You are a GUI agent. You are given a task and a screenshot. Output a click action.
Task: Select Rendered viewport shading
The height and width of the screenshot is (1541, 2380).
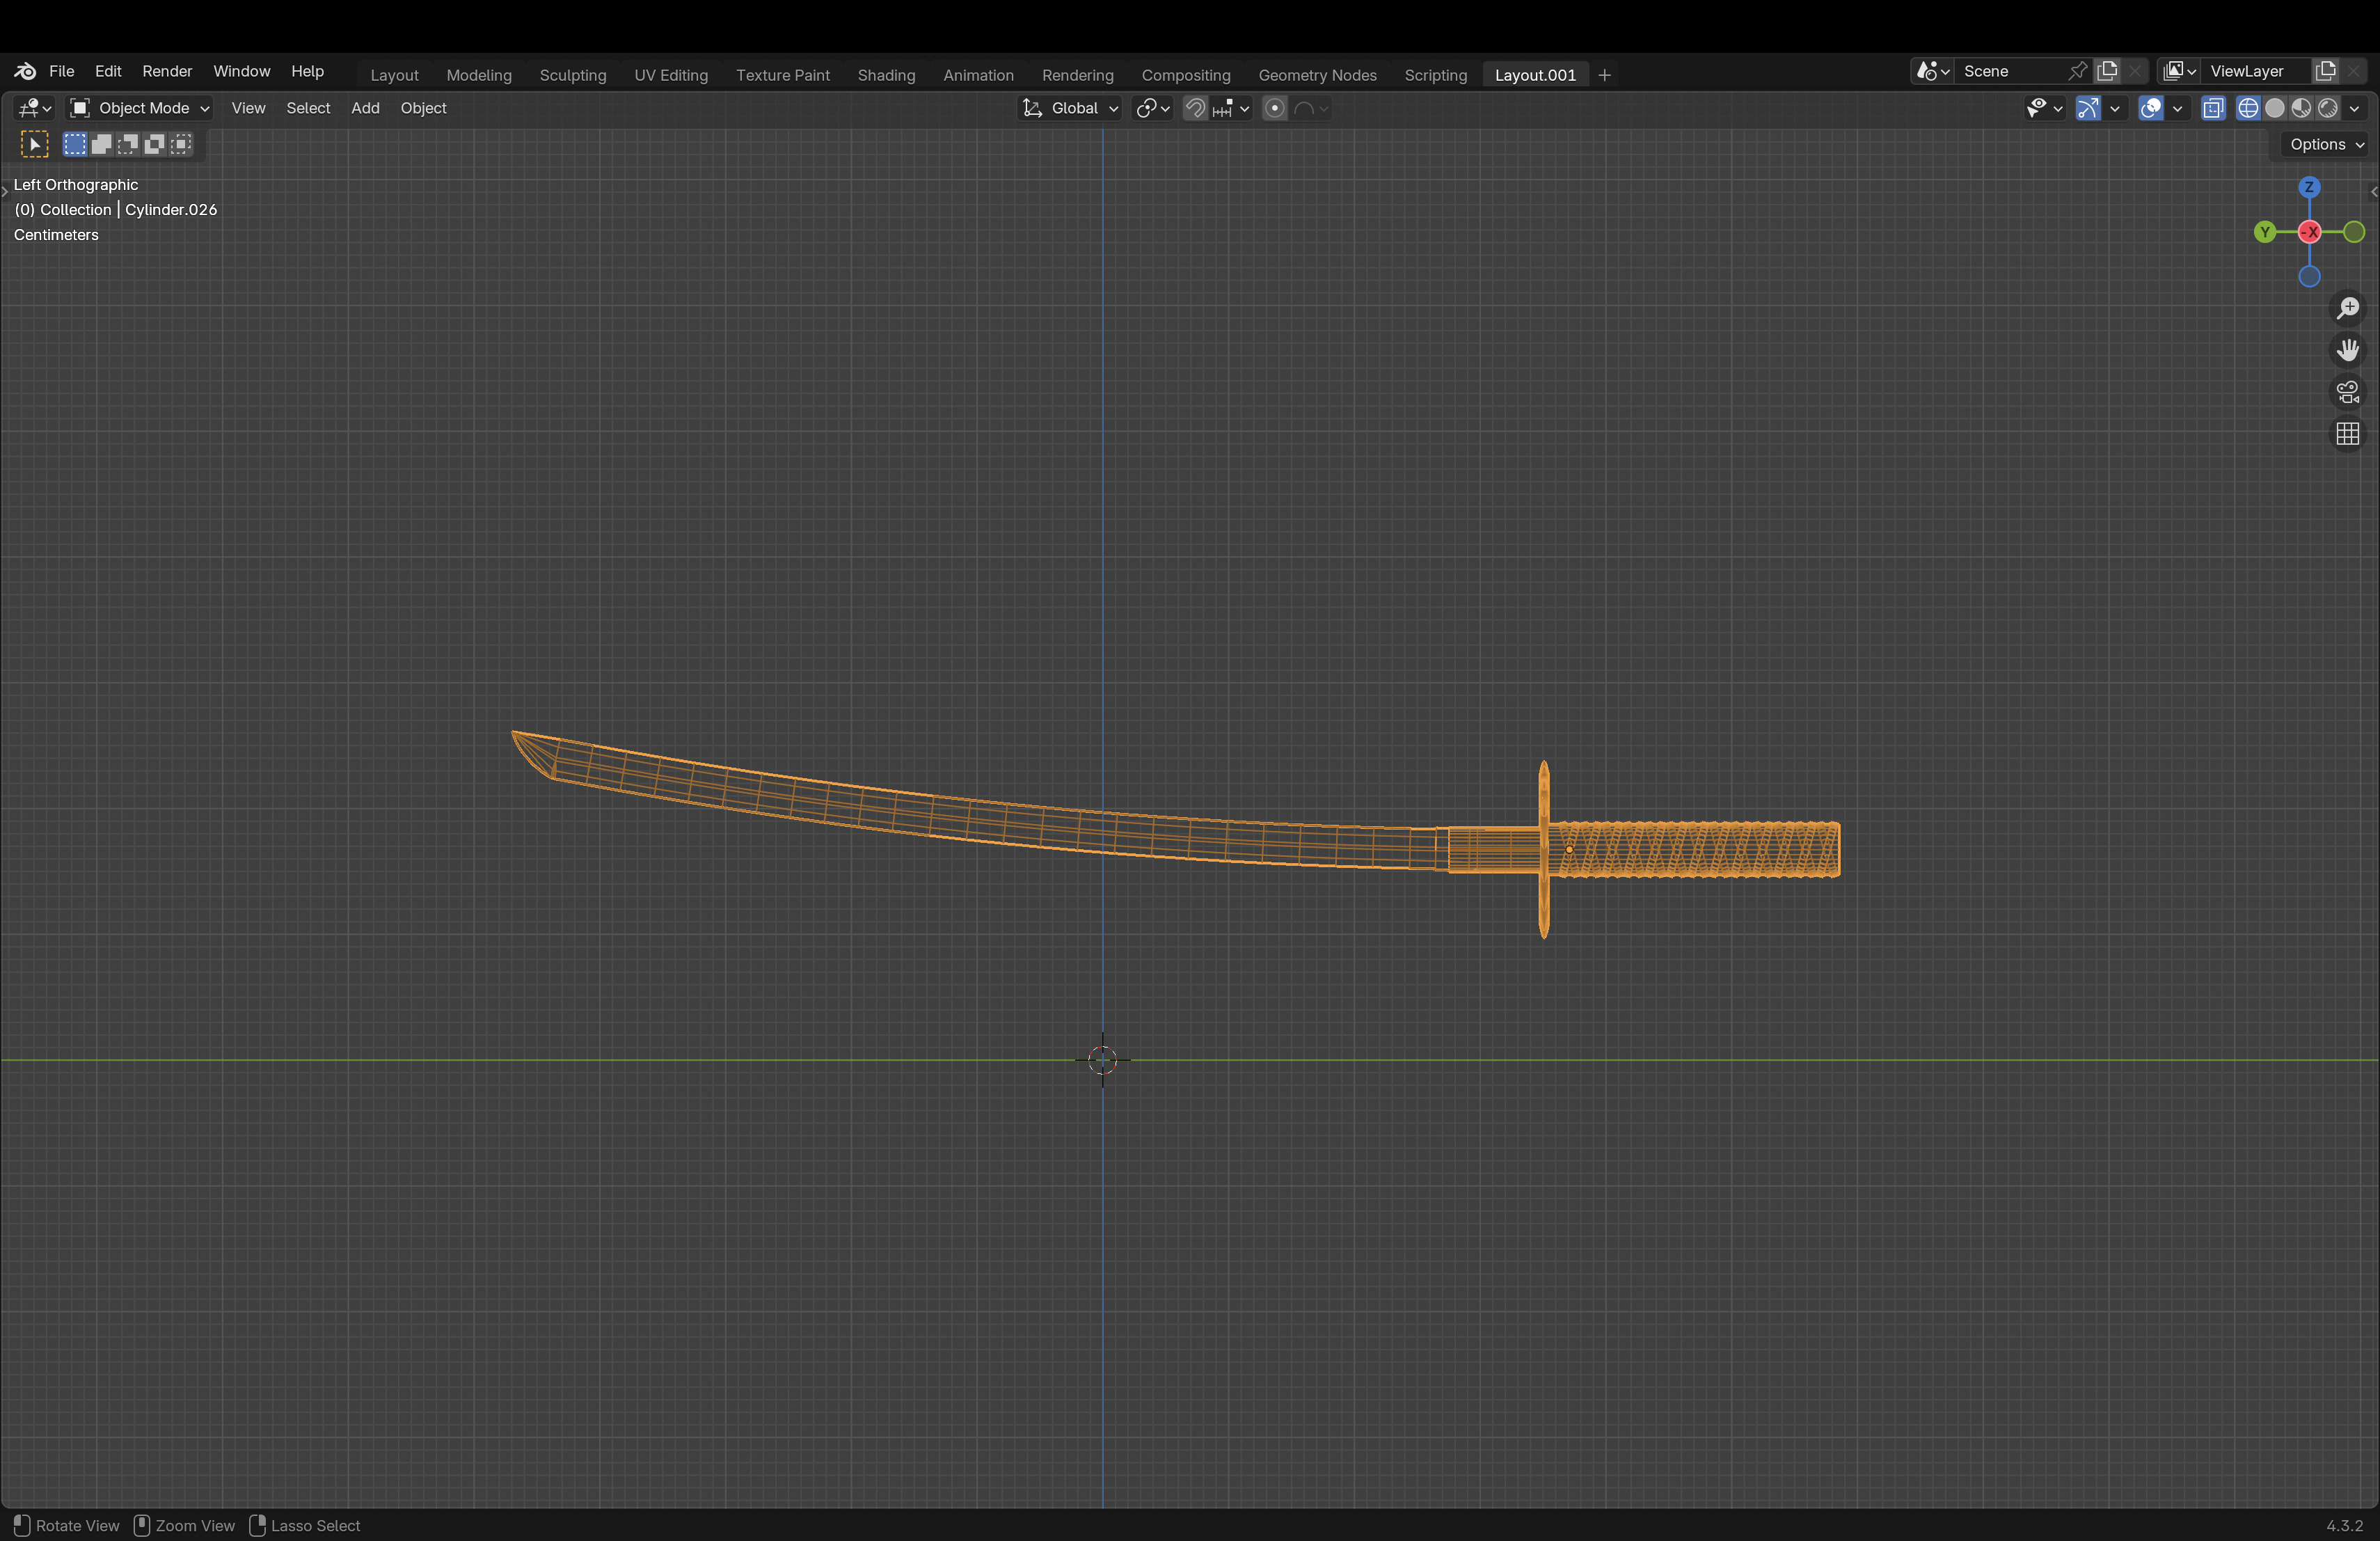[x=2328, y=108]
